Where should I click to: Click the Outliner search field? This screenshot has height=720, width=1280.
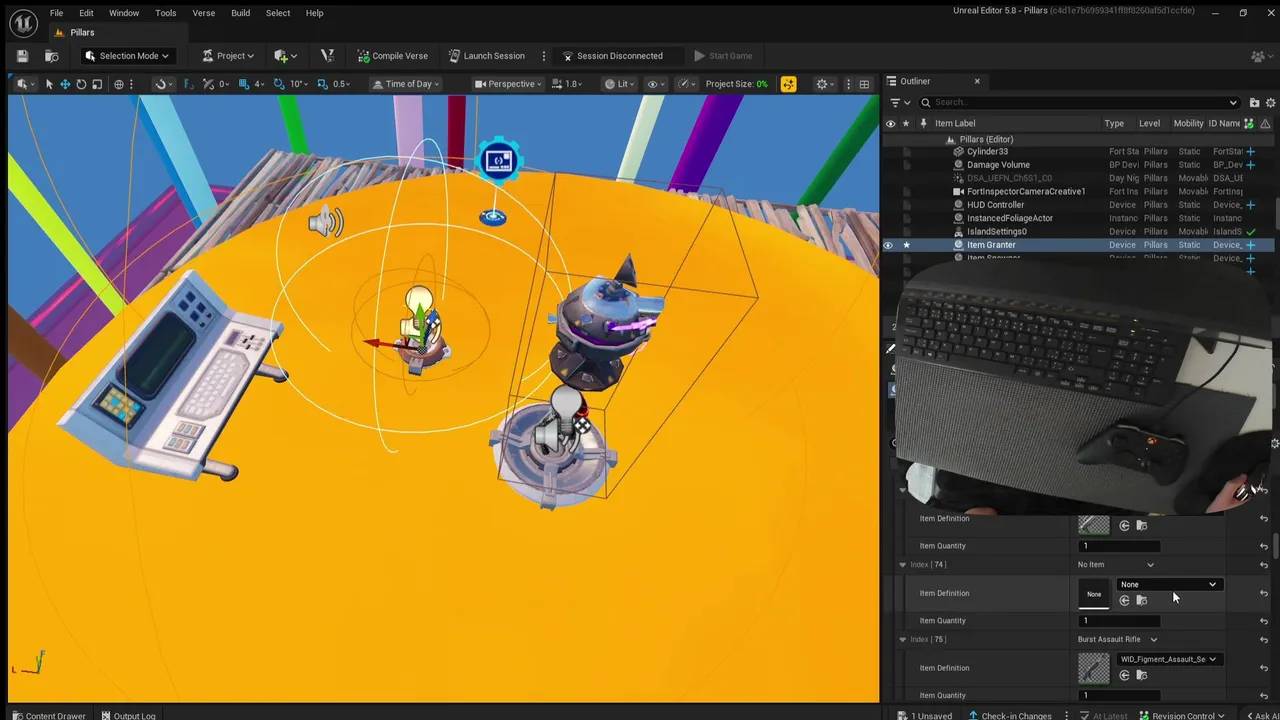[1078, 102]
